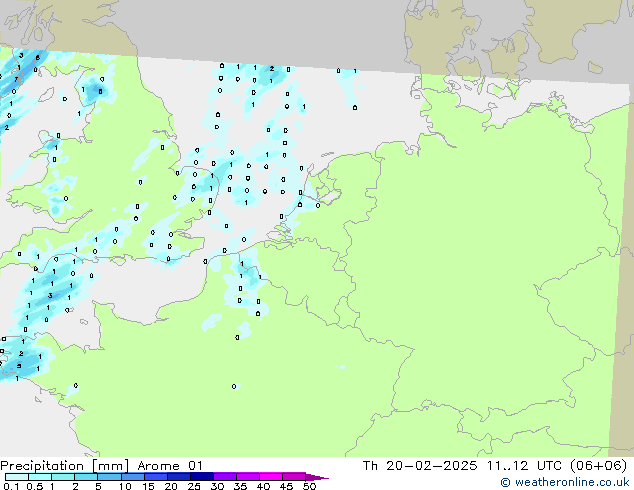Screen dimensions: 634x490
Task: Click the legend label '0.1'
Action: pyautogui.click(x=11, y=486)
